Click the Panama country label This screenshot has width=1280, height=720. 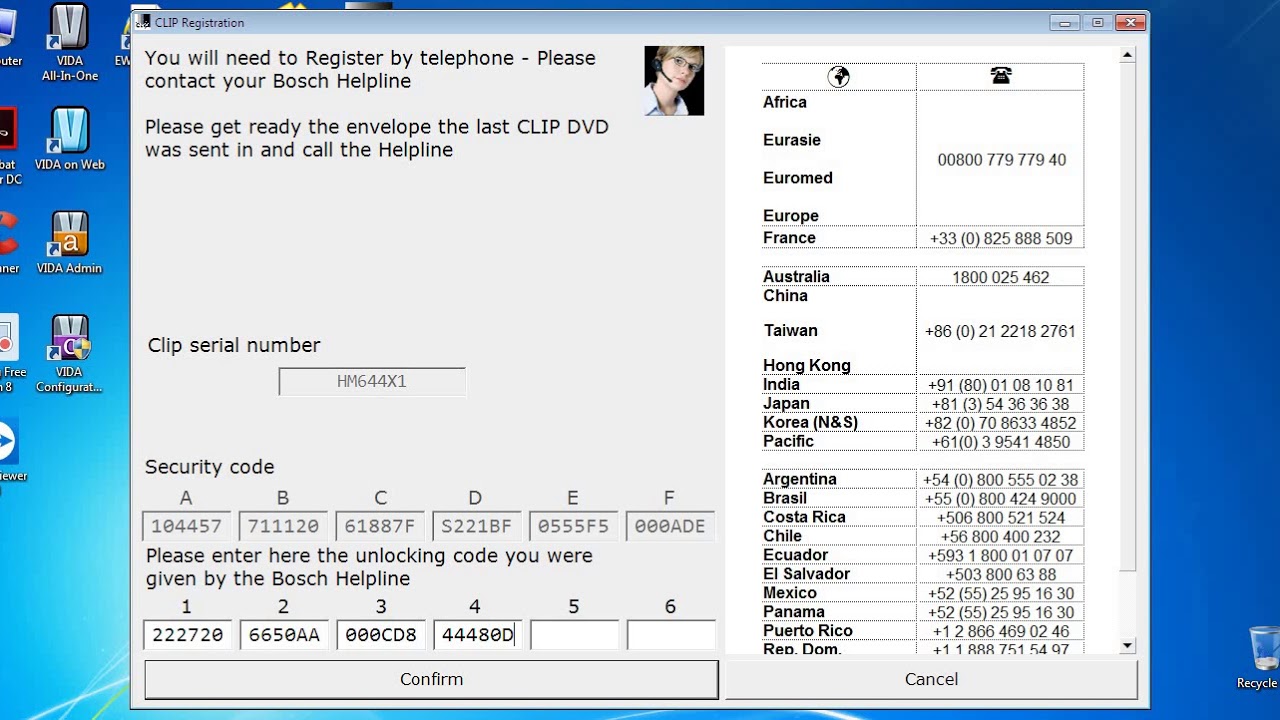point(794,611)
